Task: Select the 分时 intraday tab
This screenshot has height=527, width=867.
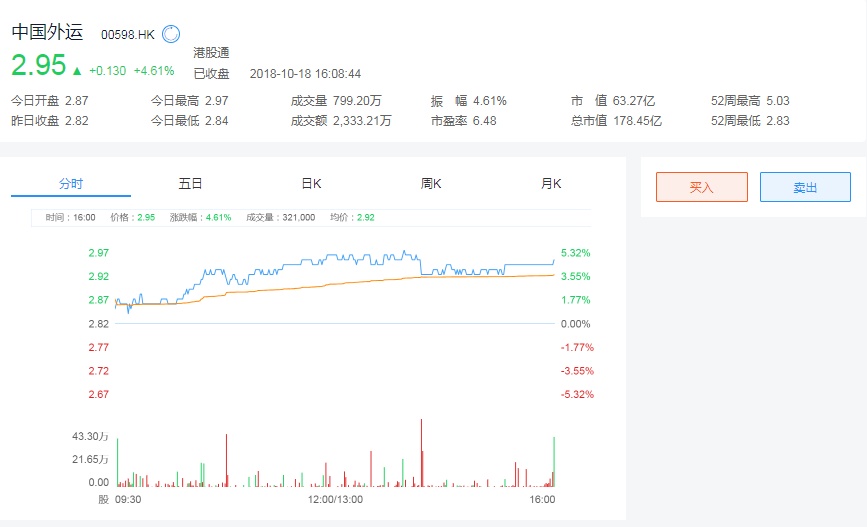Action: click(x=71, y=184)
